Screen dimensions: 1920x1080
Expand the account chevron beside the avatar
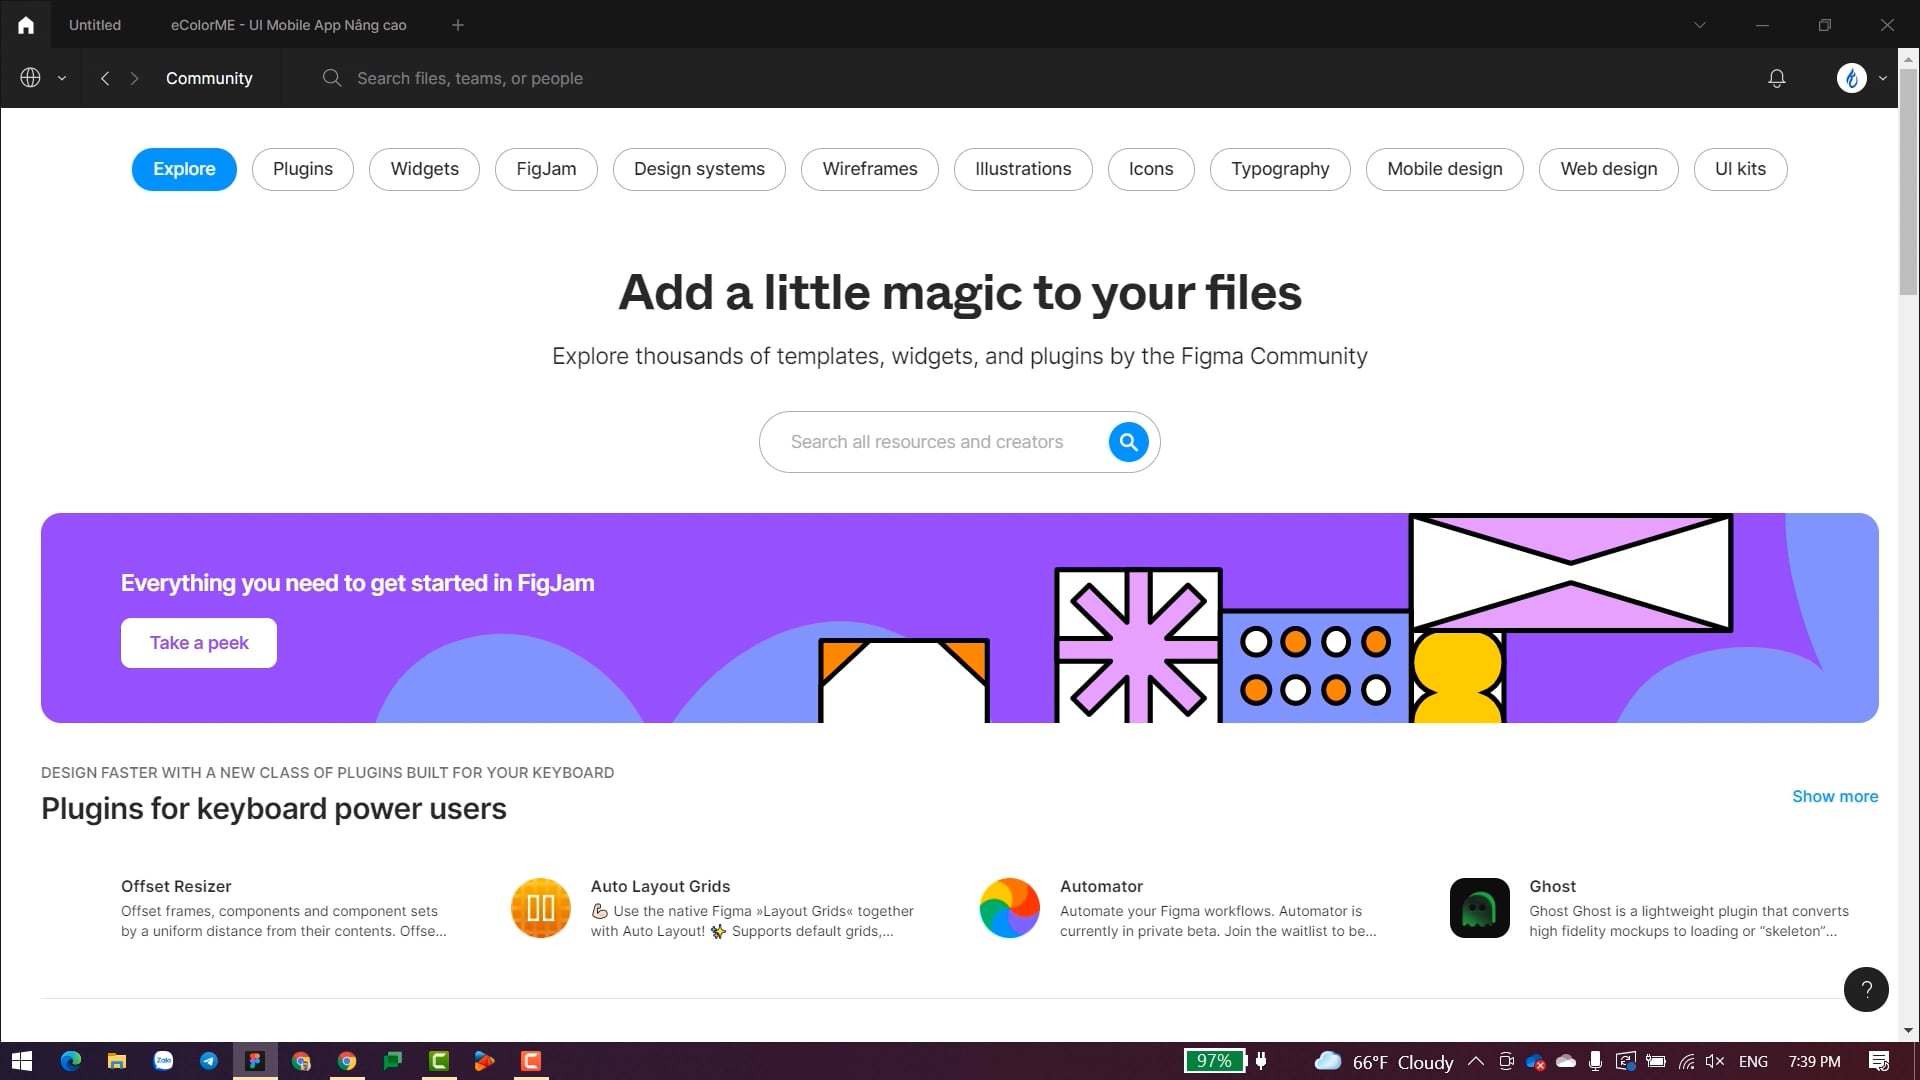(1883, 78)
